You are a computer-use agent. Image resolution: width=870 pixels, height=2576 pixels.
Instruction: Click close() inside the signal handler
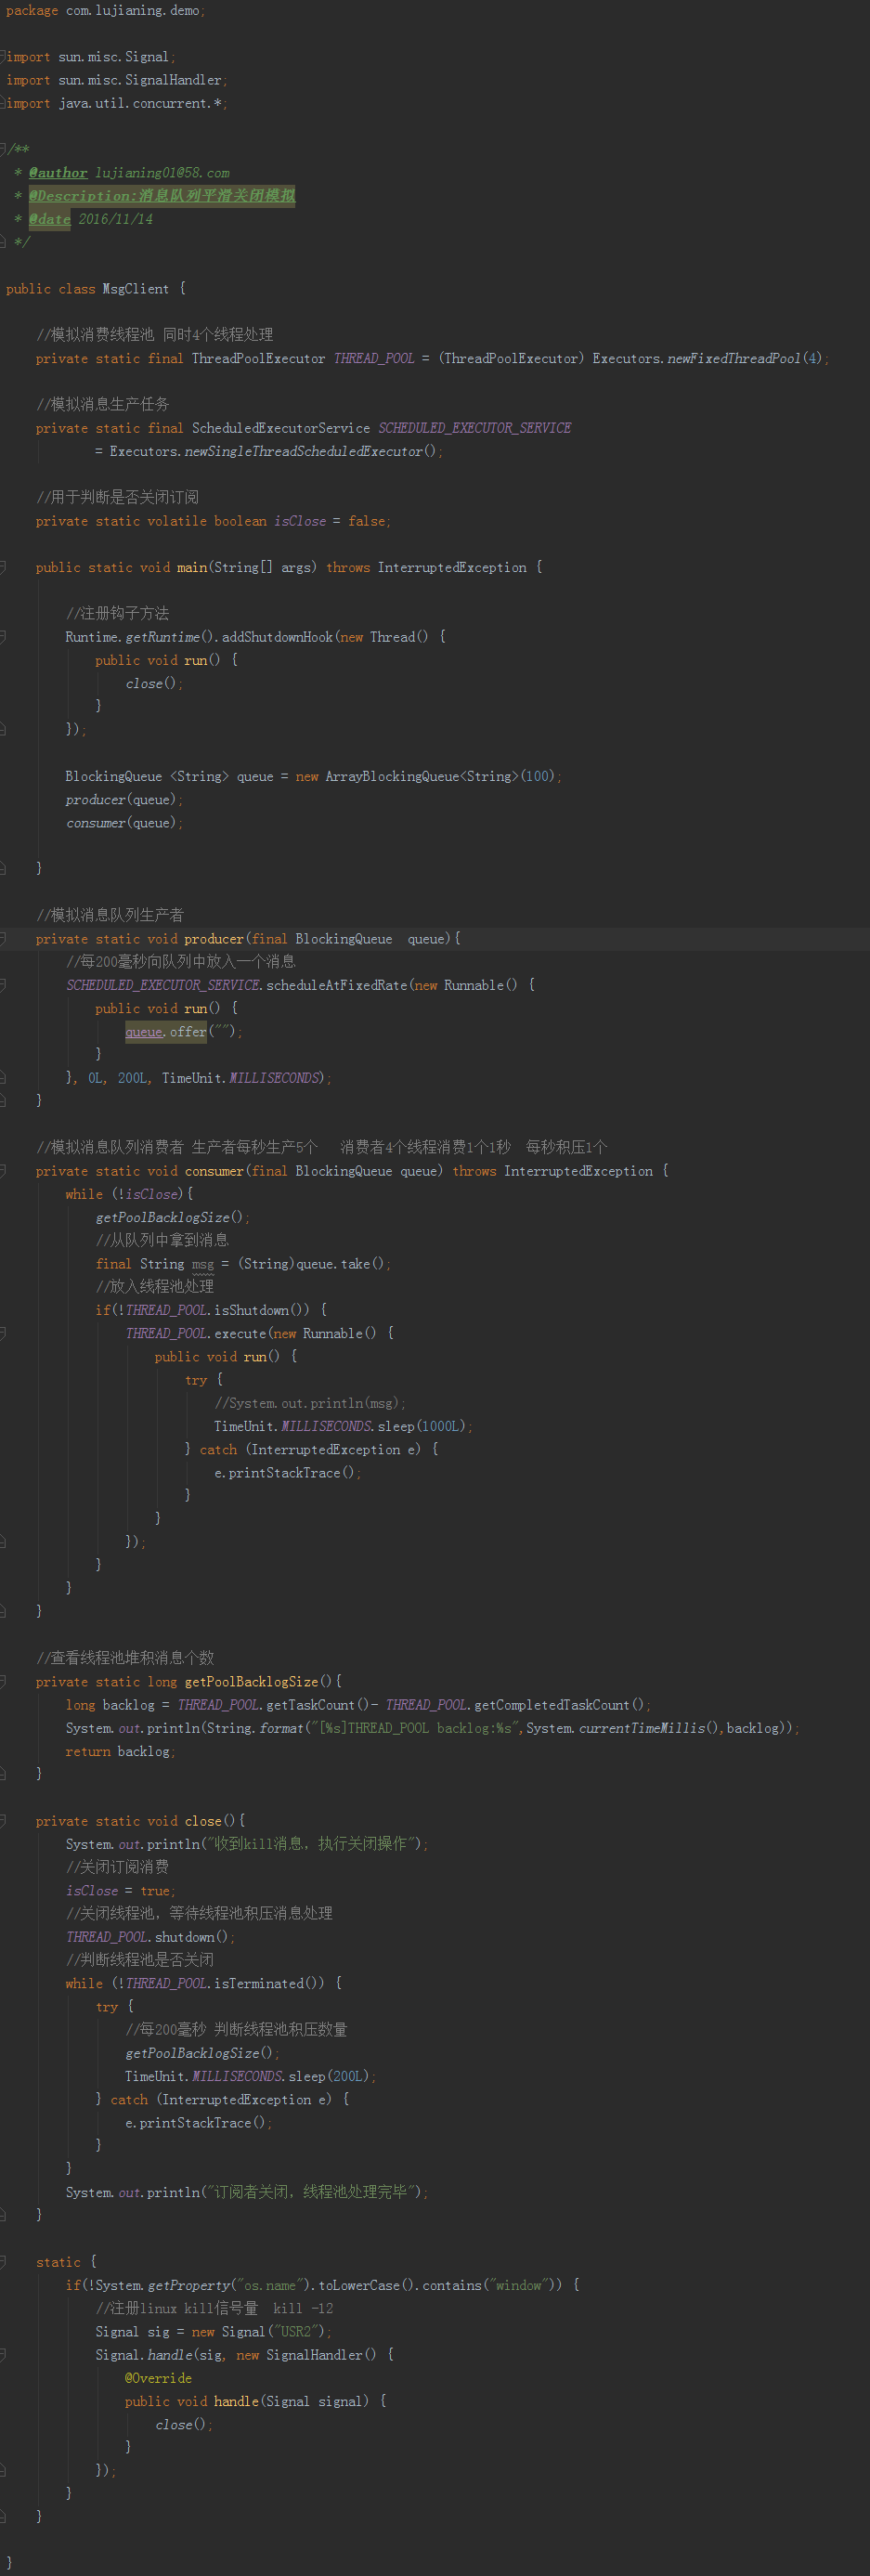(x=181, y=2425)
